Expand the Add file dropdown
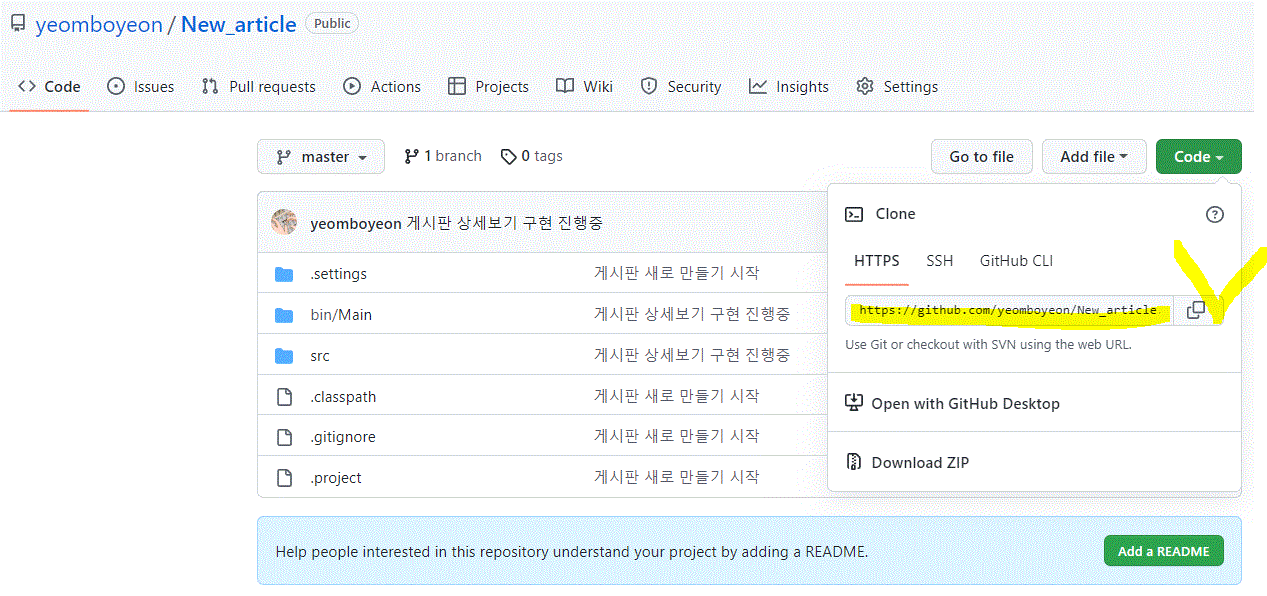1267x596 pixels. [x=1094, y=157]
